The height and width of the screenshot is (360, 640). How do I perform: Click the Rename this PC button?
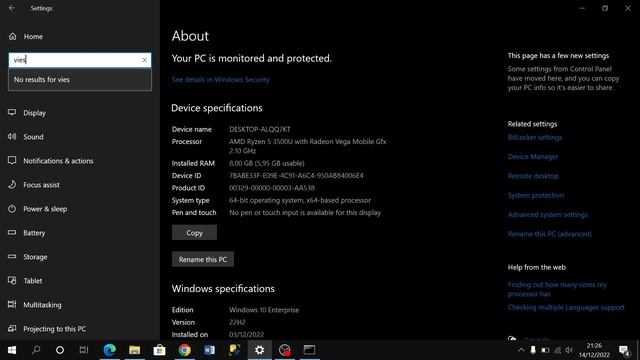click(x=203, y=259)
